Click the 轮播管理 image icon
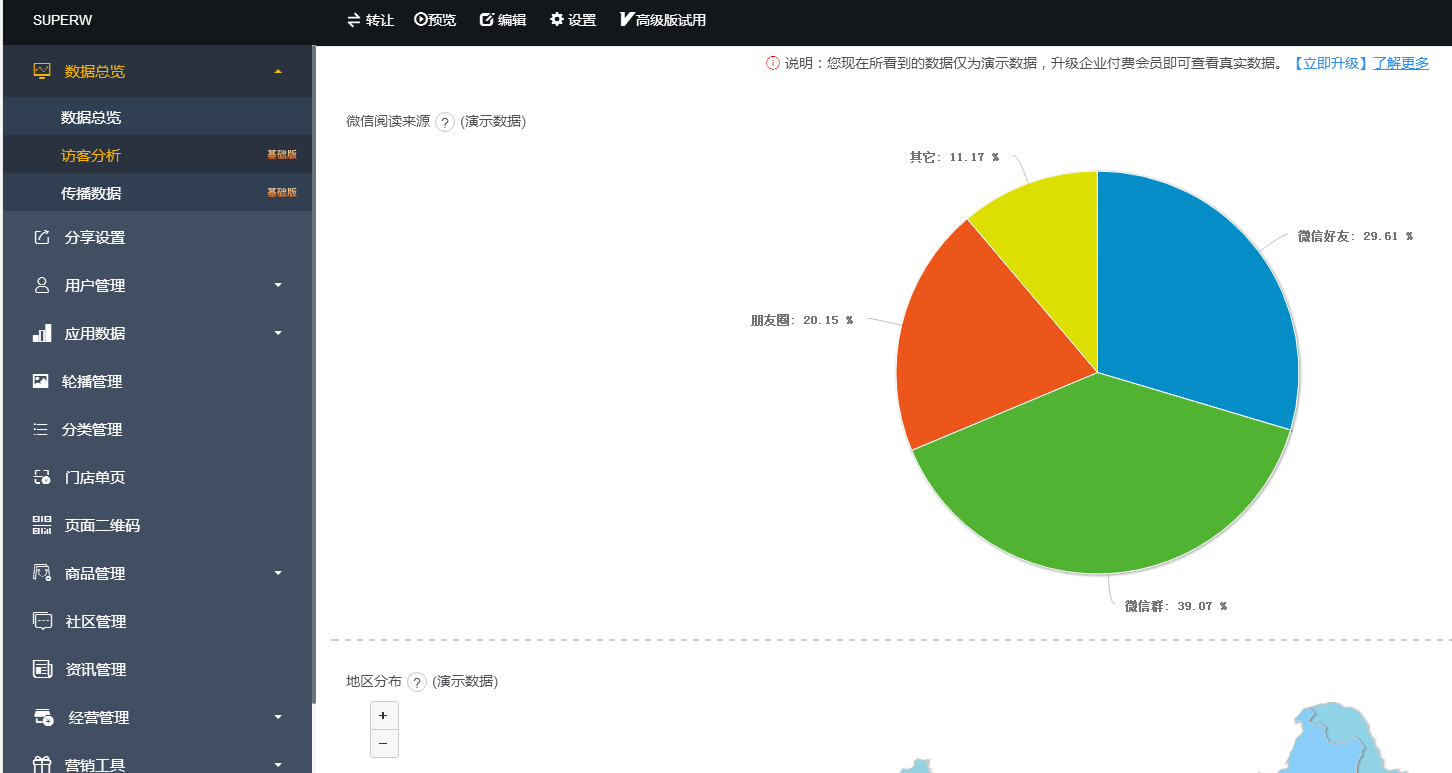The height and width of the screenshot is (773, 1452). click(41, 381)
